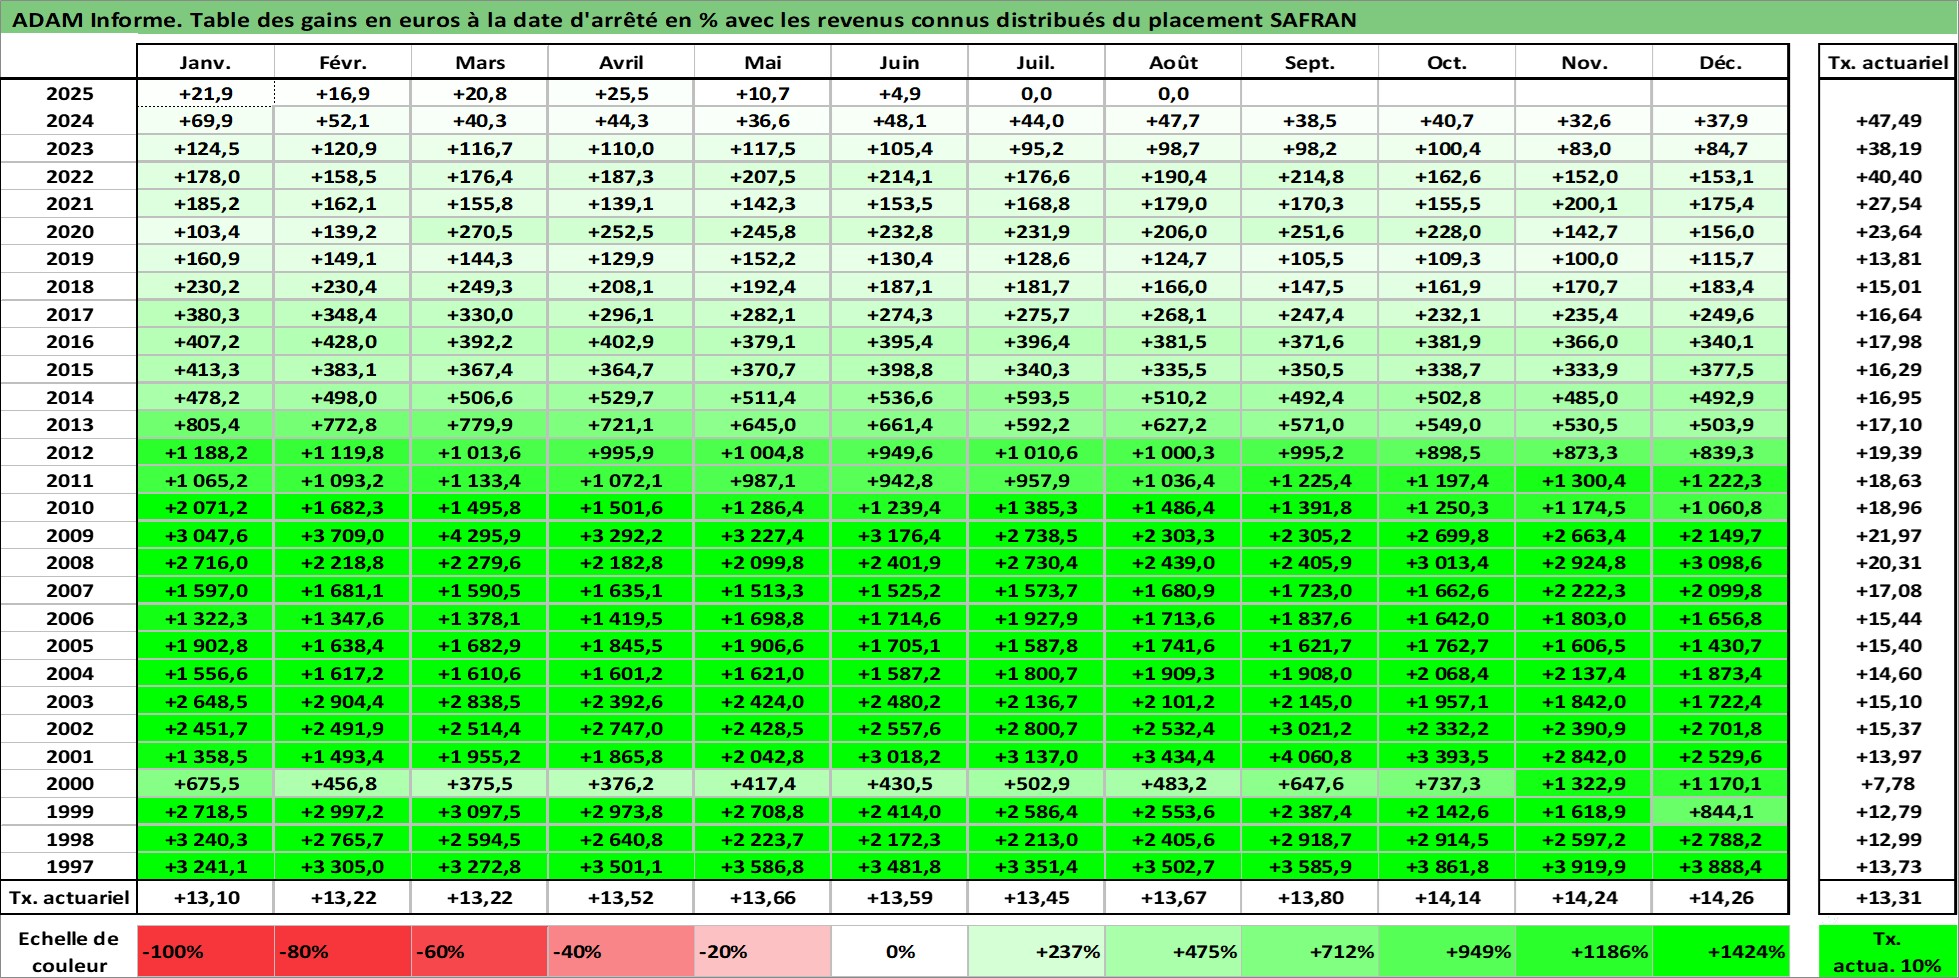Select the bottom rate cell +14,26

1720,898
